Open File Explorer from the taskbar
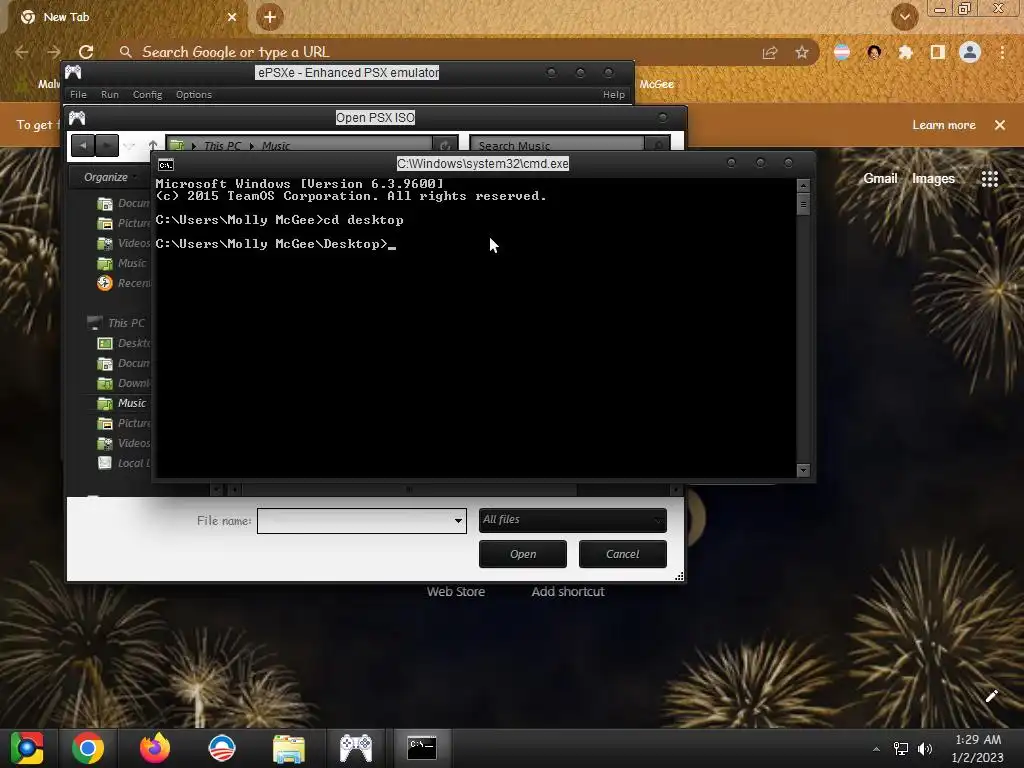This screenshot has width=1024, height=768. click(x=289, y=749)
